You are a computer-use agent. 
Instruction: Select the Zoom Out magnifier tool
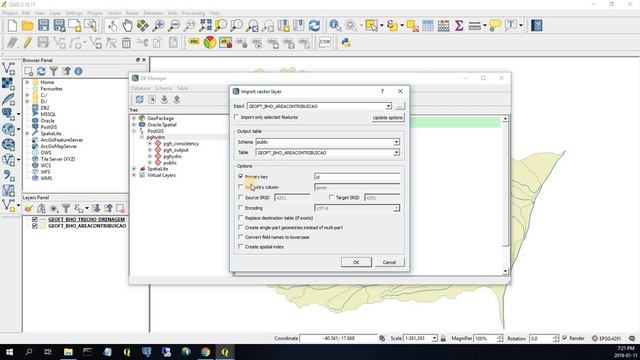coord(174,26)
